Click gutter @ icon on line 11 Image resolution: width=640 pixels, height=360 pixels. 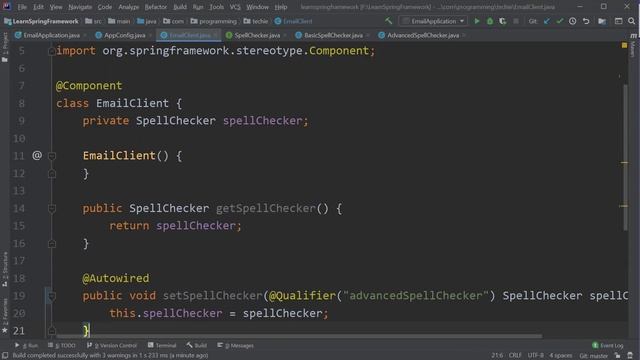pos(37,156)
